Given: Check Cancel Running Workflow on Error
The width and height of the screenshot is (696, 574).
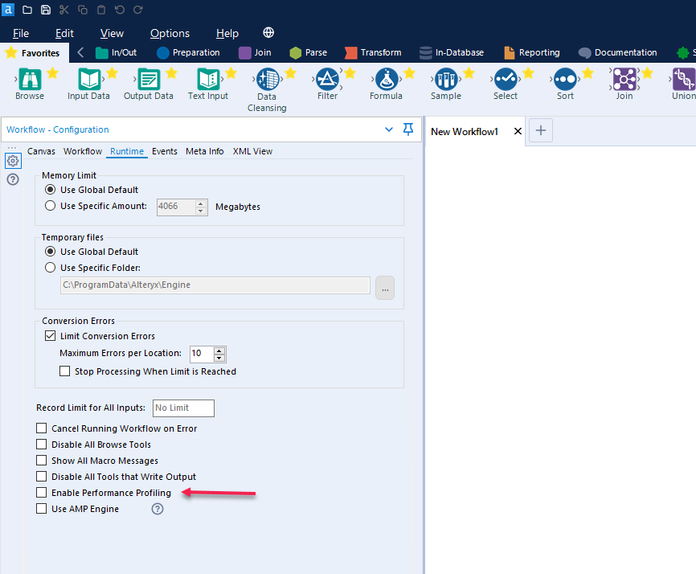Looking at the screenshot, I should 41,428.
